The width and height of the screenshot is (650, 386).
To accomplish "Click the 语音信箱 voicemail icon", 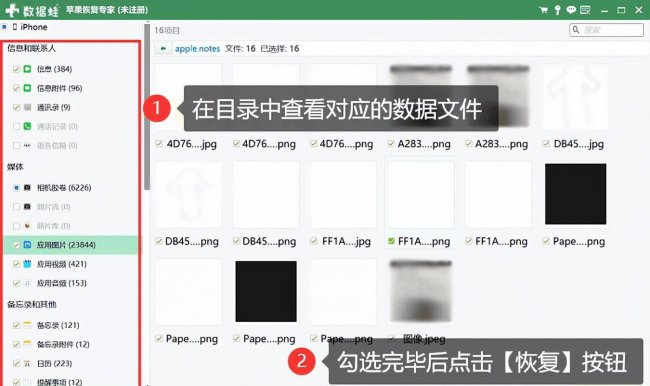I will tap(27, 146).
